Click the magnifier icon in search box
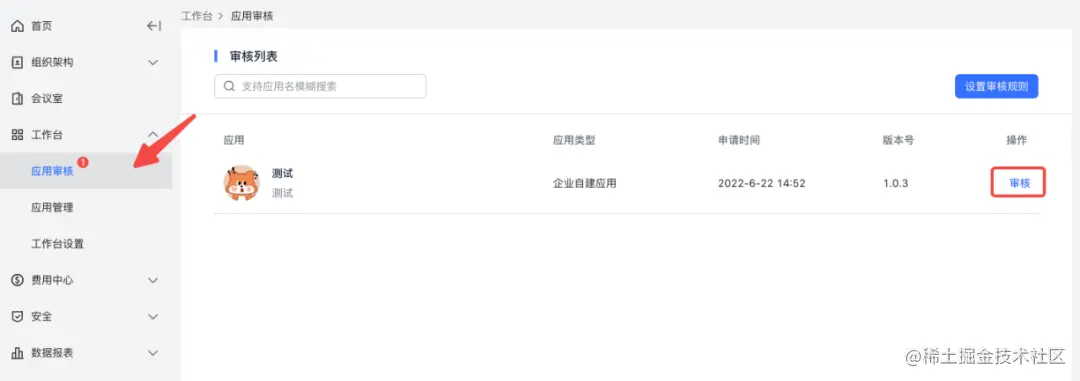Screen dimensions: 1080x381 pyautogui.click(x=229, y=87)
